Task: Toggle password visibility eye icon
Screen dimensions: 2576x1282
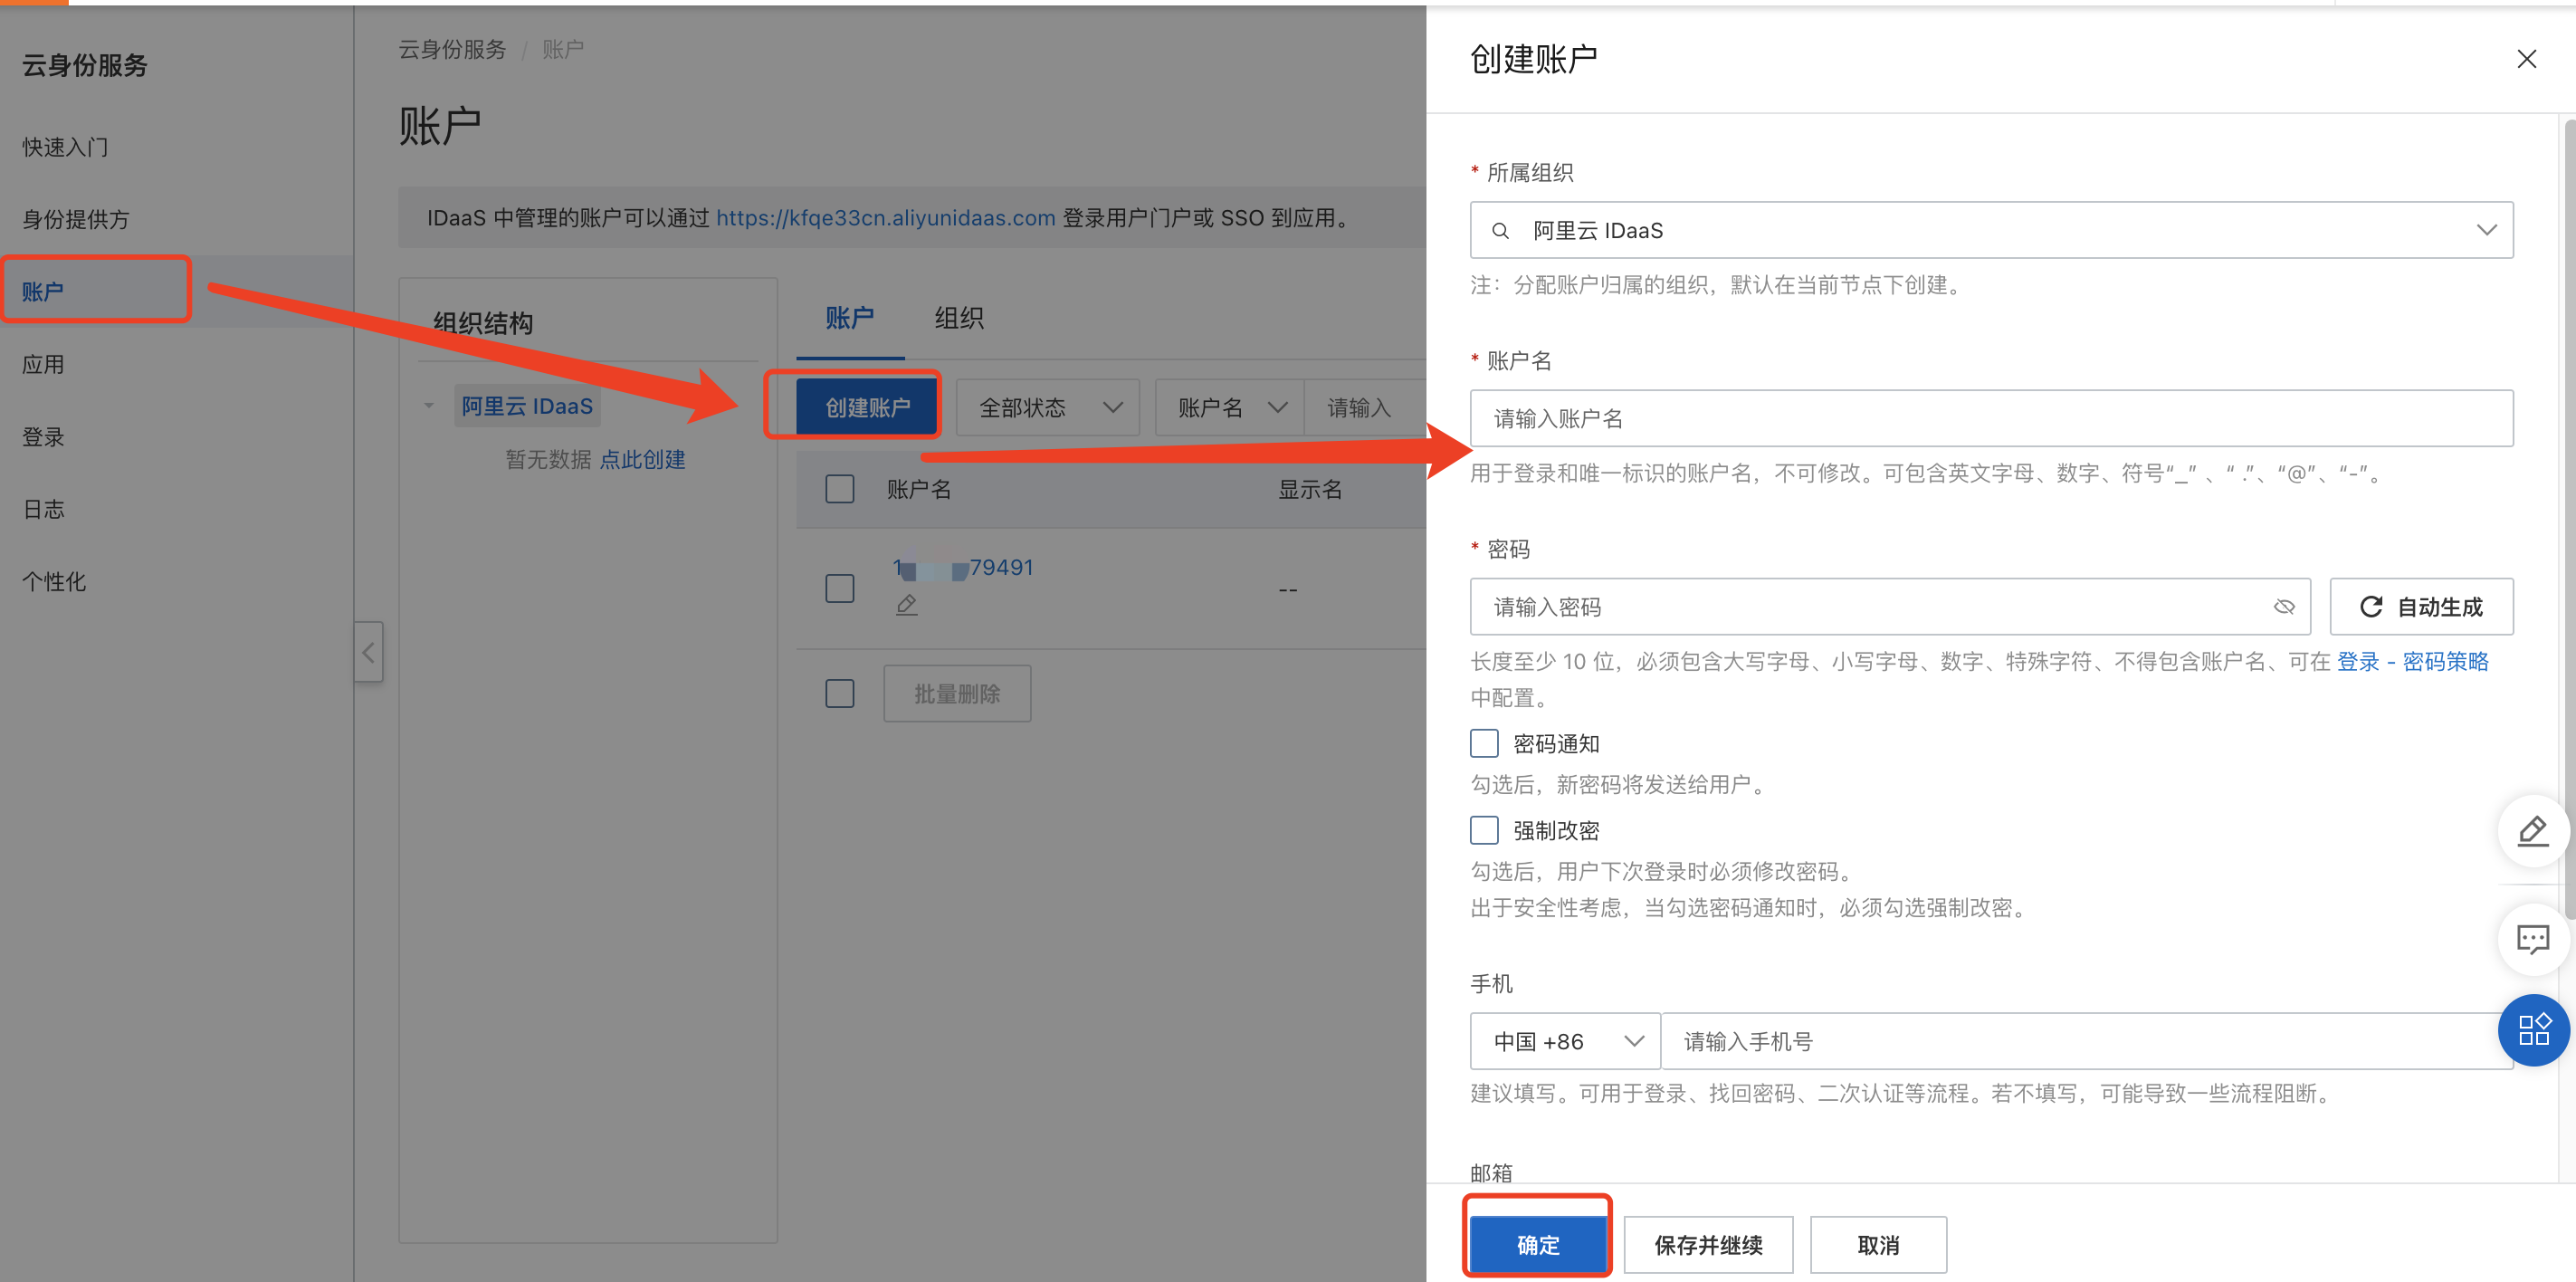Action: tap(2283, 607)
